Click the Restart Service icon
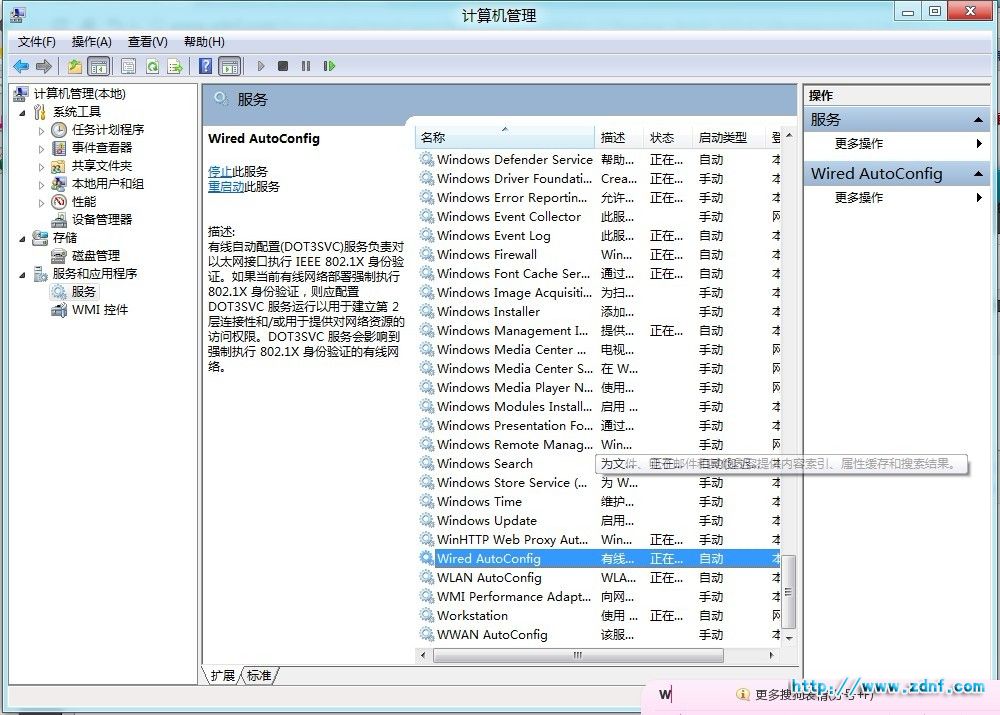This screenshot has height=715, width=1000. (x=329, y=66)
